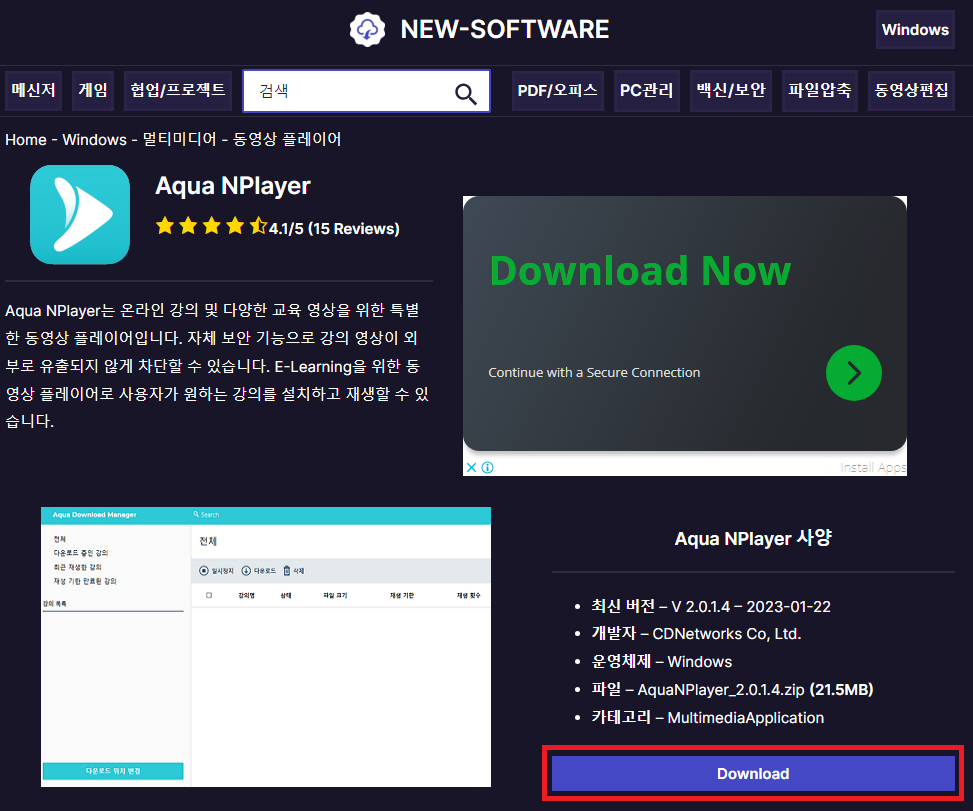The image size is (973, 811).
Task: Open ad info icon
Action: [488, 467]
